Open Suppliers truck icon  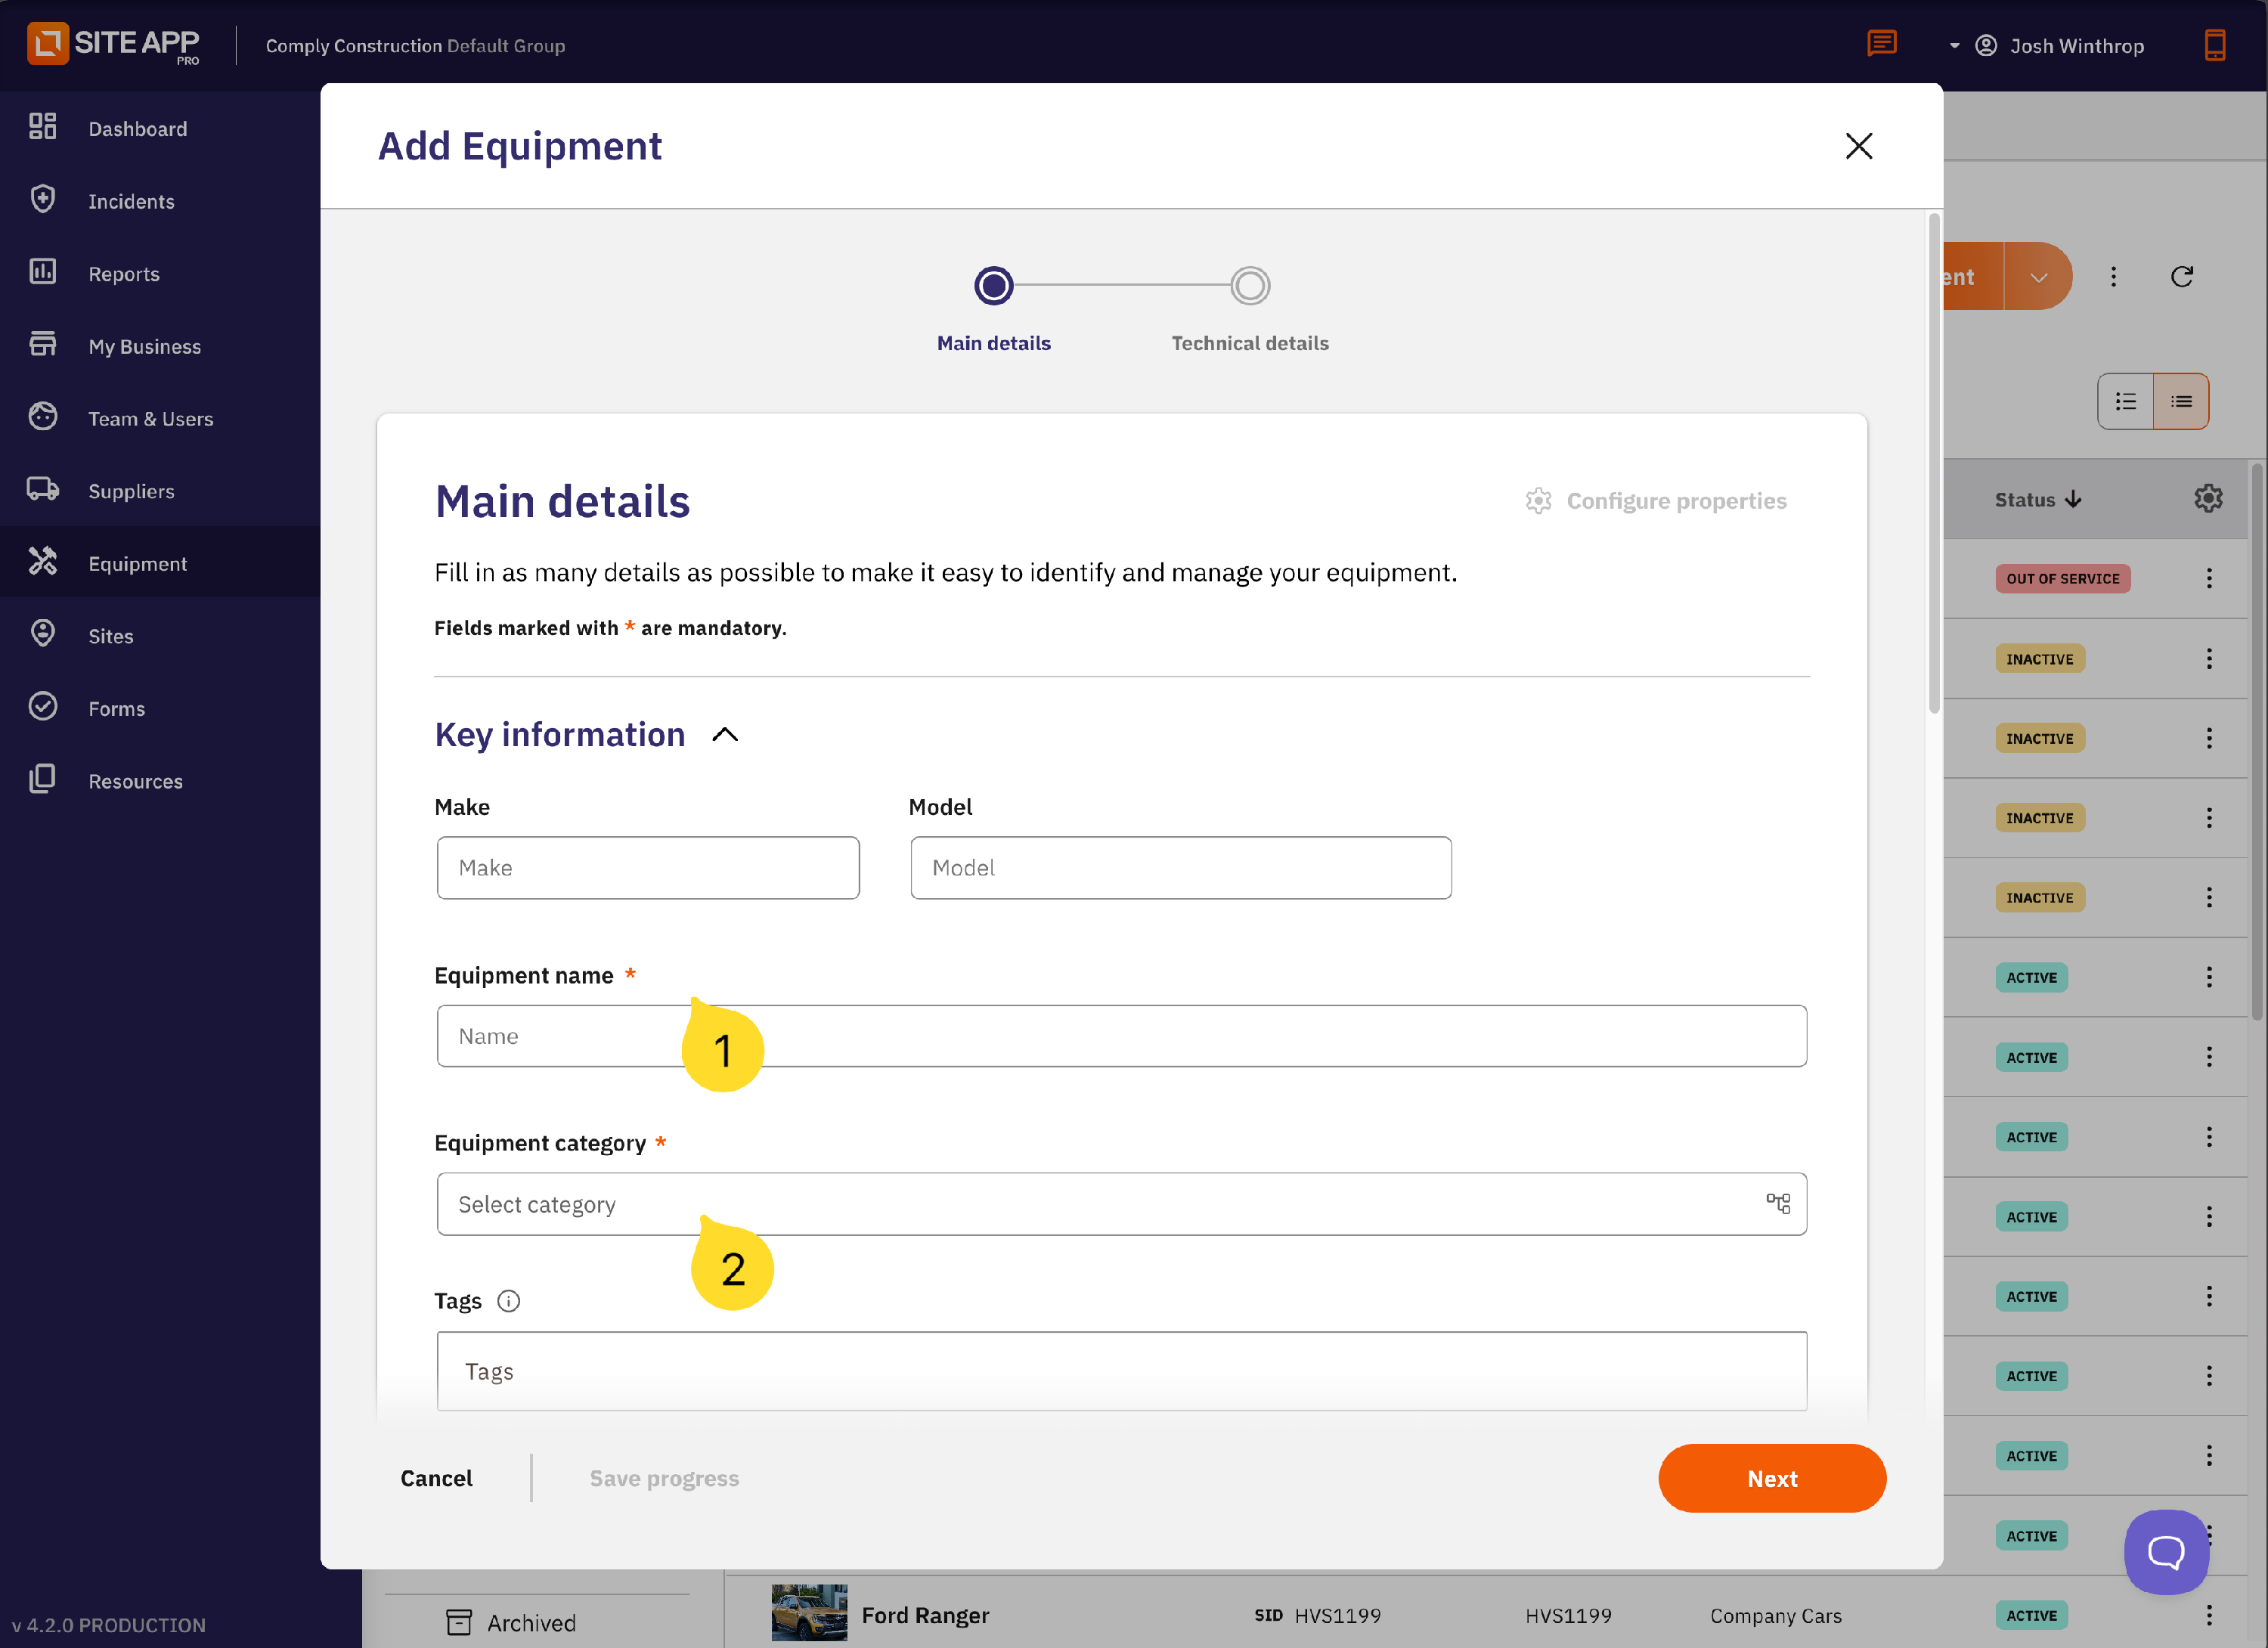point(42,489)
